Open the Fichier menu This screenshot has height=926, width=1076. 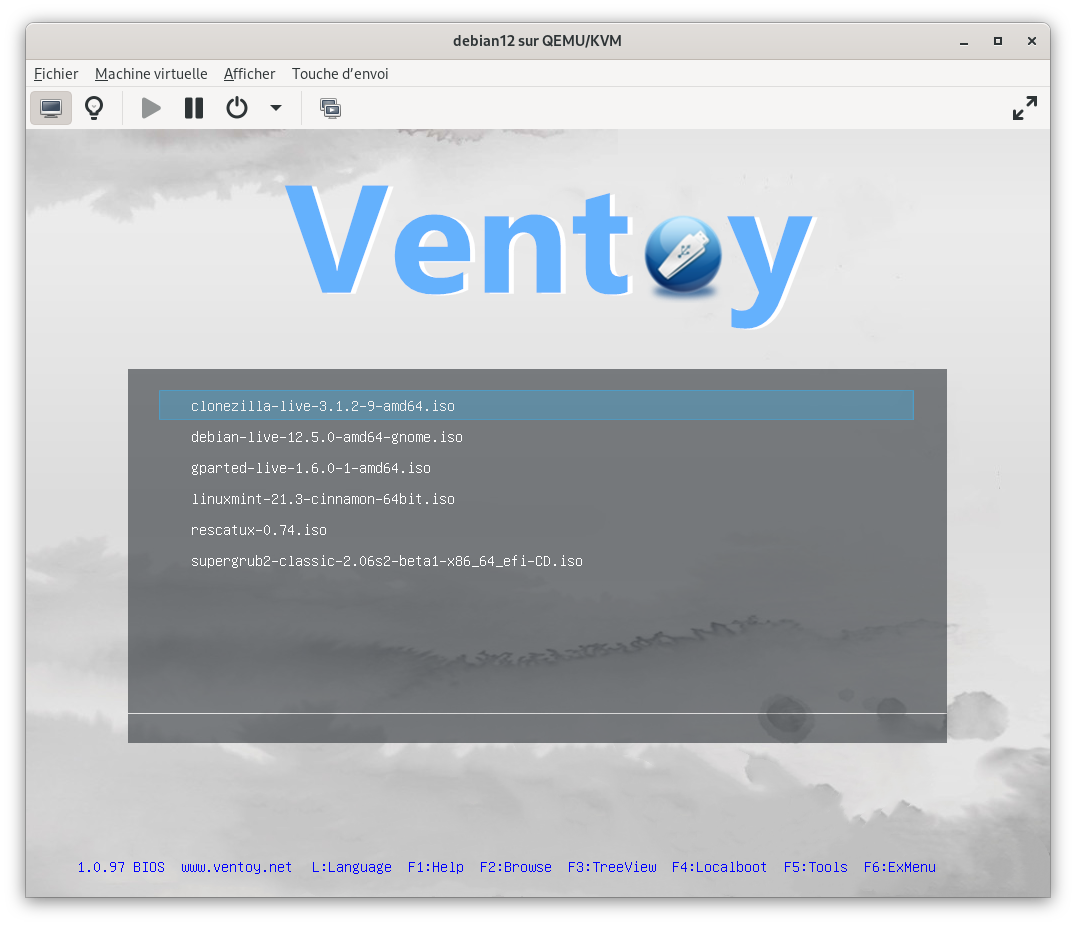56,74
